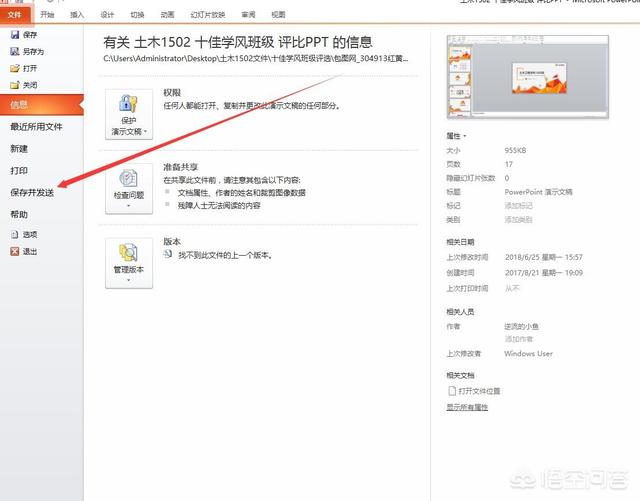
Task: Open Save & Send (保存并发送) page
Action: click(32, 192)
